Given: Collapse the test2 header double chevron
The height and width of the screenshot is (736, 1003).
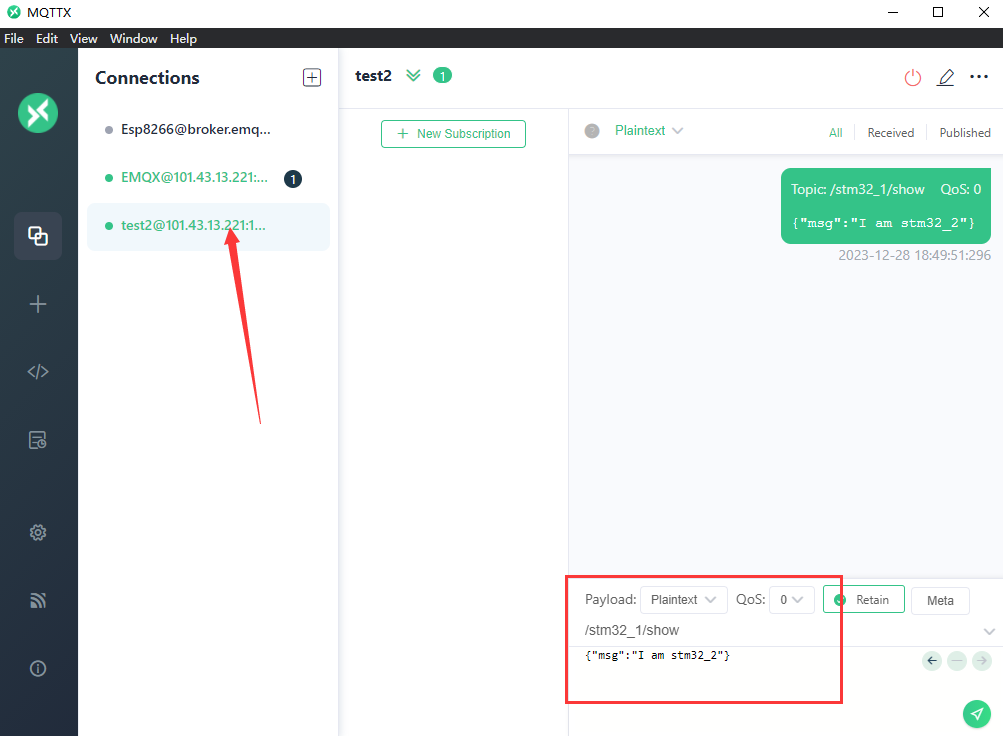Looking at the screenshot, I should (x=413, y=75).
